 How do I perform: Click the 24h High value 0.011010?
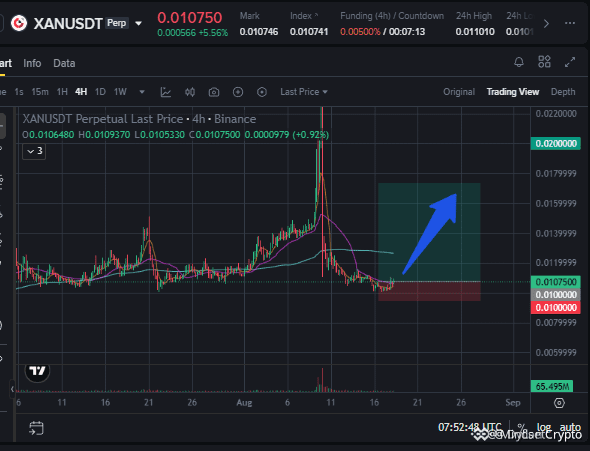pos(475,32)
